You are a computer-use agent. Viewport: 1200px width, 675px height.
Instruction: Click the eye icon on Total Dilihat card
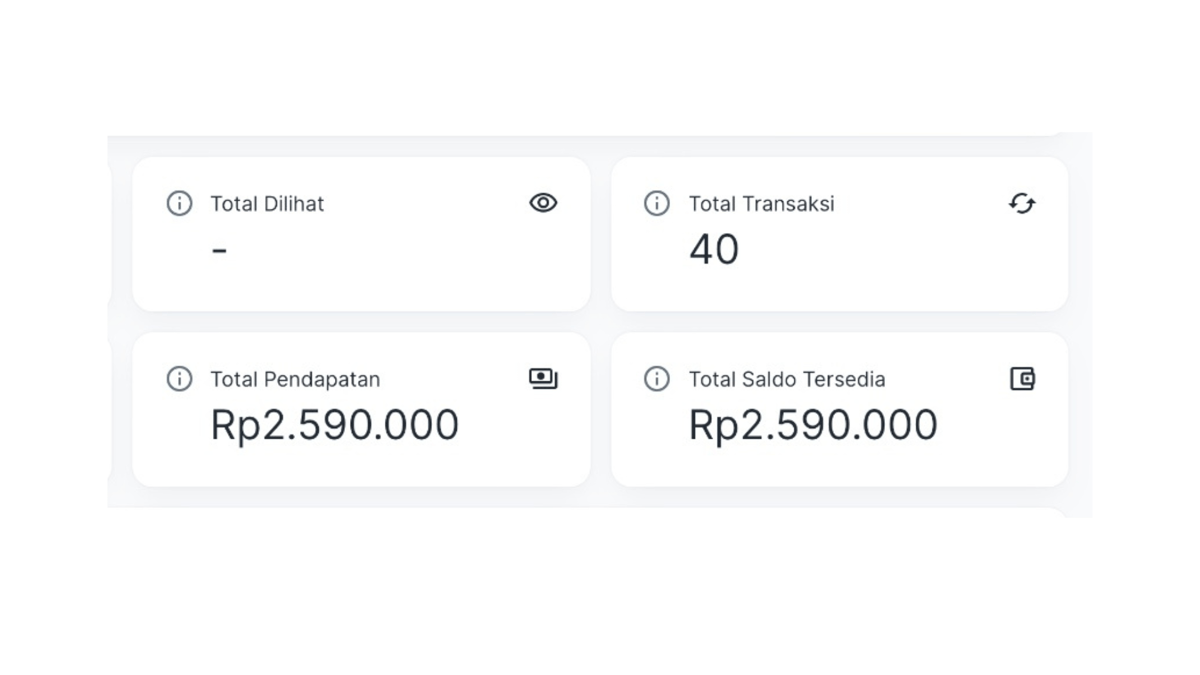coord(542,202)
